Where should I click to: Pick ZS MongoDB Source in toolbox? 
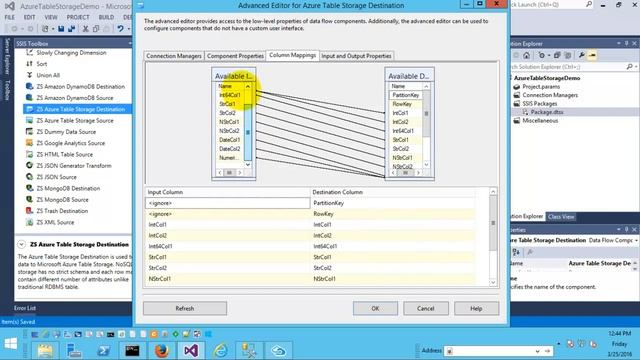coord(62,200)
